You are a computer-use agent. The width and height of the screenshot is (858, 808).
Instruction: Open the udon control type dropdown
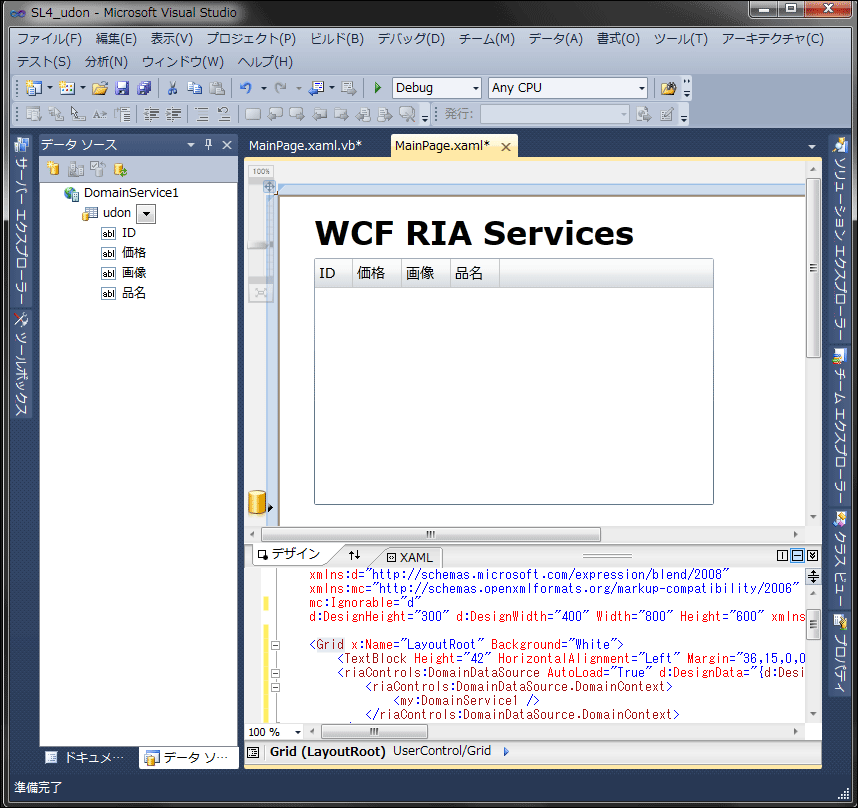146,214
